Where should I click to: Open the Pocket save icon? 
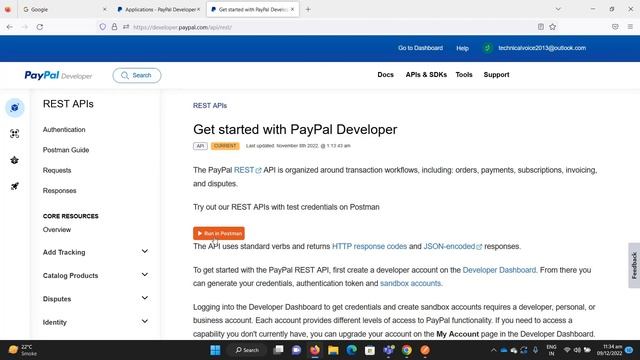point(615,27)
